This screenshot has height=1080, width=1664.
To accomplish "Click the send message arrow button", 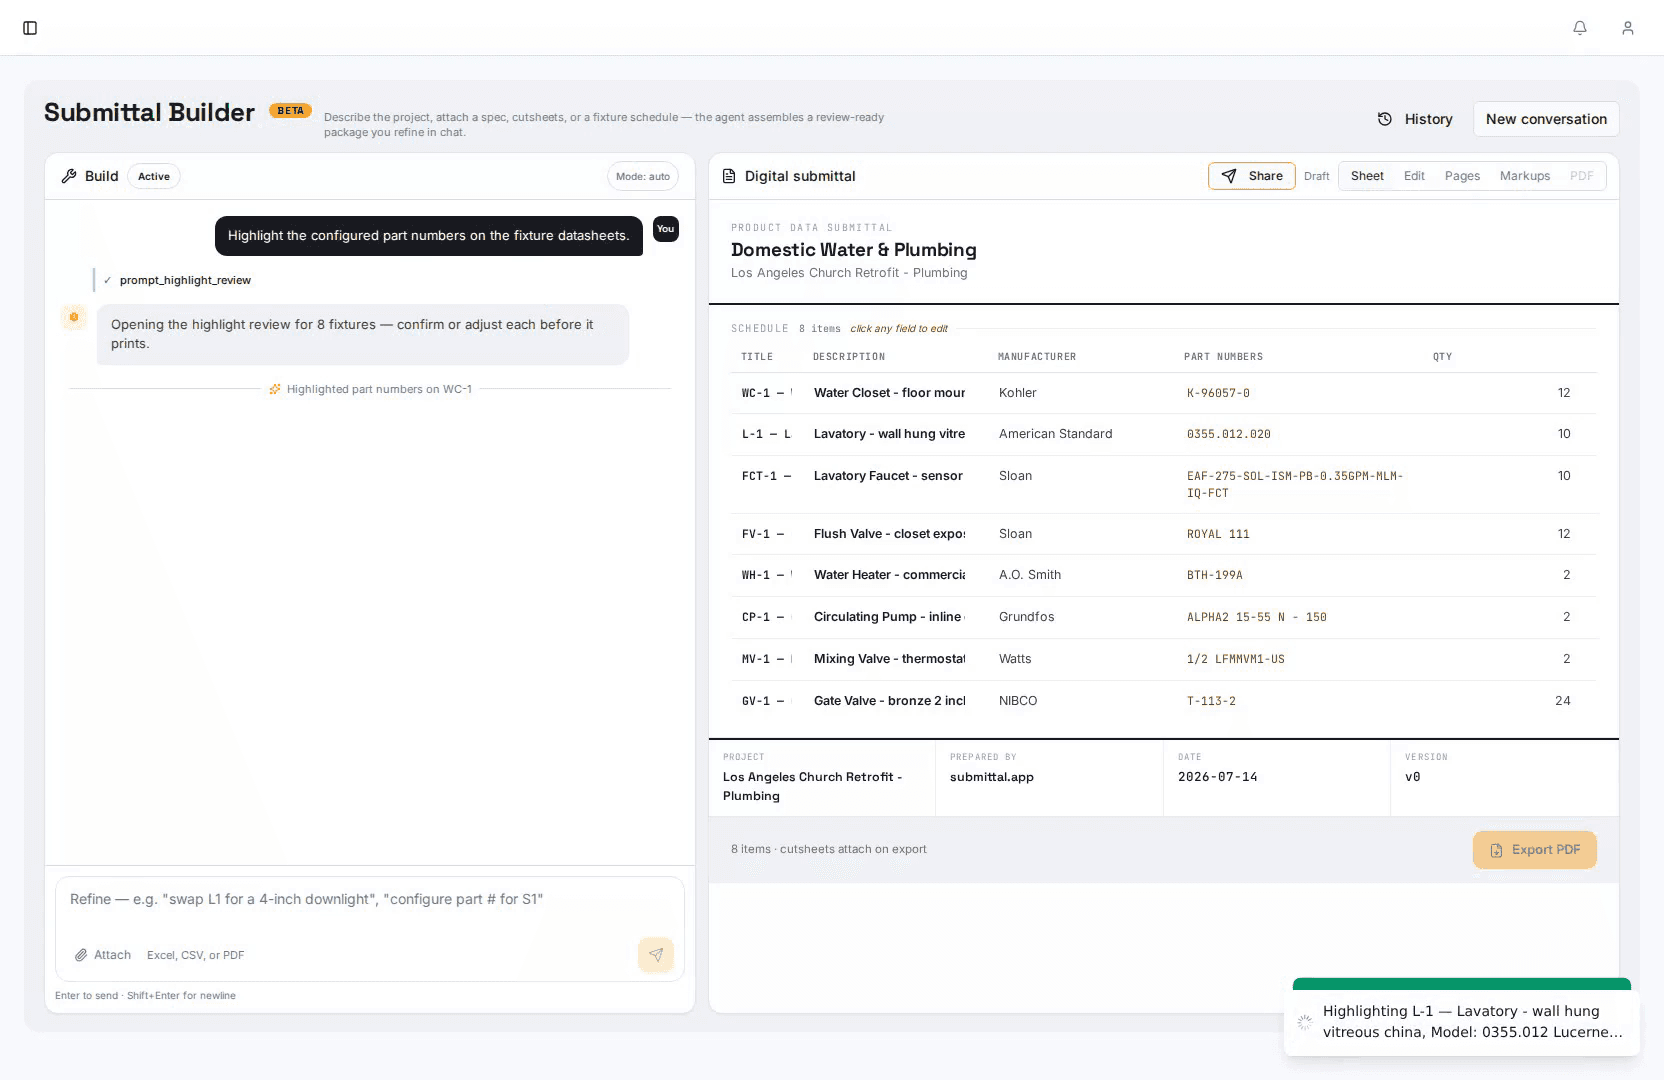I will tap(656, 955).
